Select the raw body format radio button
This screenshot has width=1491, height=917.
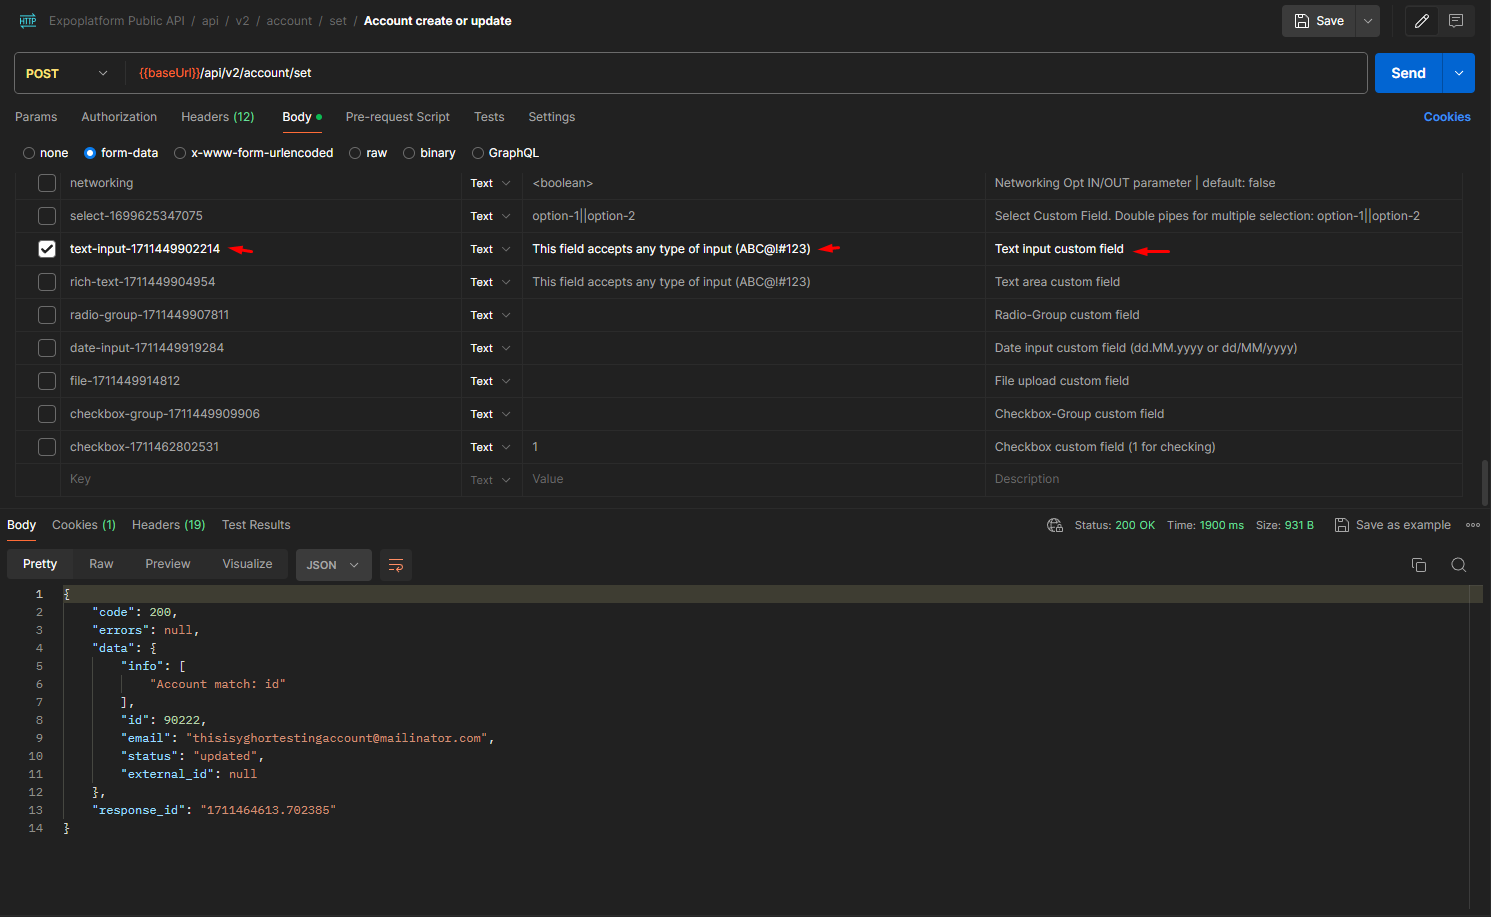(x=355, y=152)
